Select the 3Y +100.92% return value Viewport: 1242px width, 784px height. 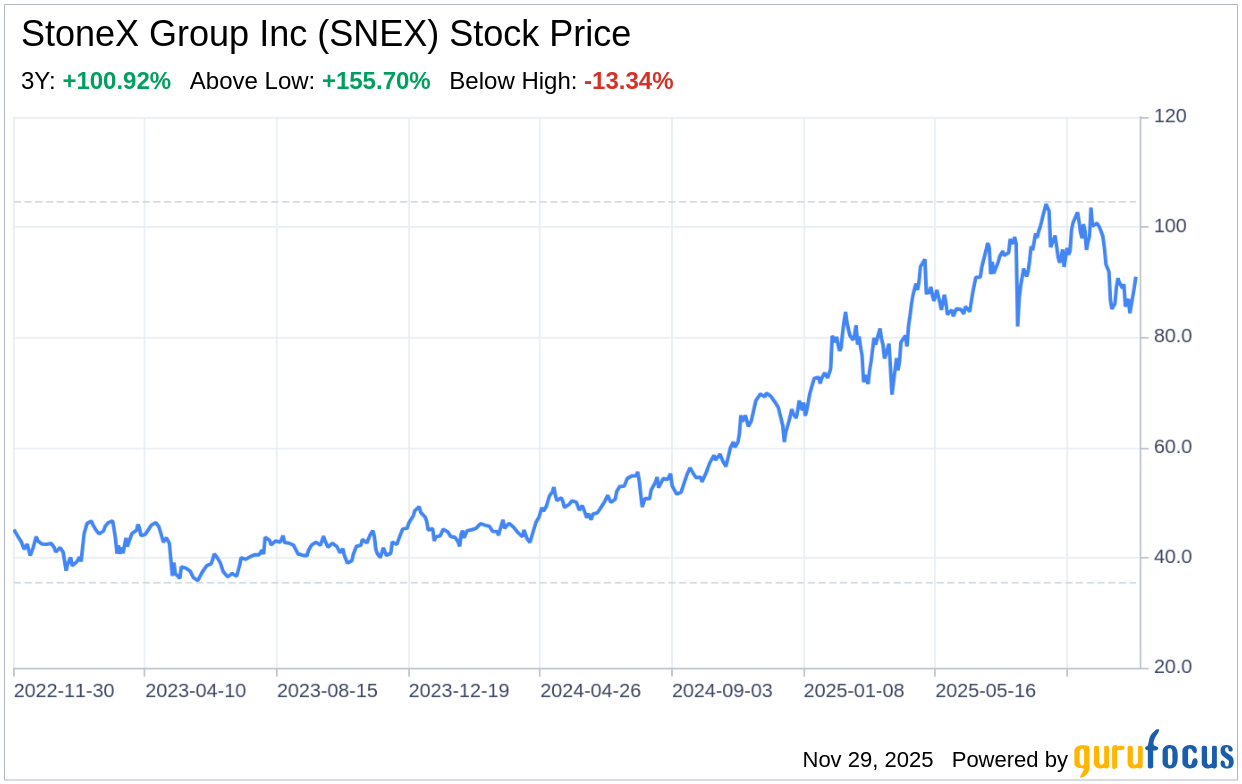click(116, 82)
